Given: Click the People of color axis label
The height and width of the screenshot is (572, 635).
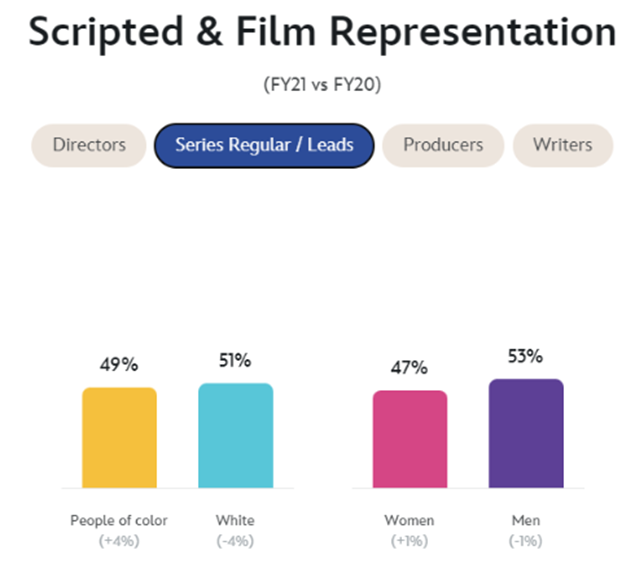Looking at the screenshot, I should 119,521.
